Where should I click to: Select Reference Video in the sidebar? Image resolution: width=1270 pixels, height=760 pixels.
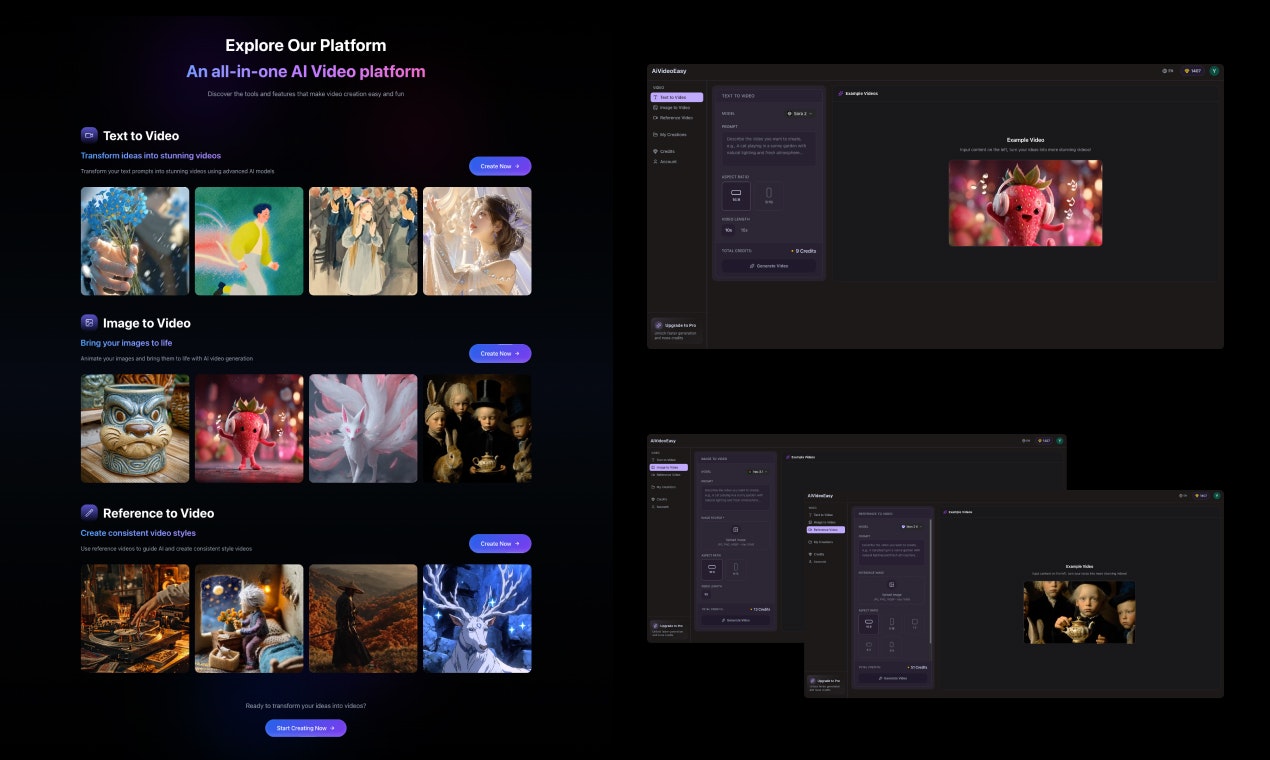click(x=675, y=118)
